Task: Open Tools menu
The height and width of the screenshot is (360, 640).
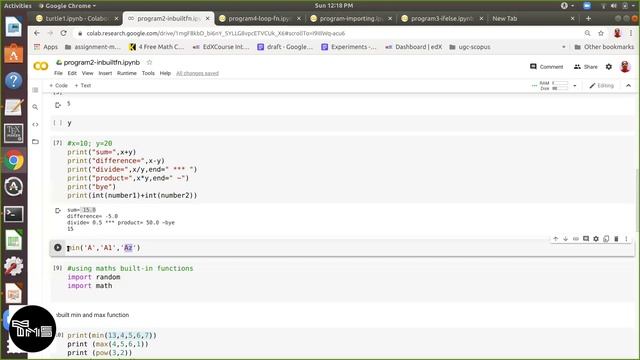Action: (148, 73)
